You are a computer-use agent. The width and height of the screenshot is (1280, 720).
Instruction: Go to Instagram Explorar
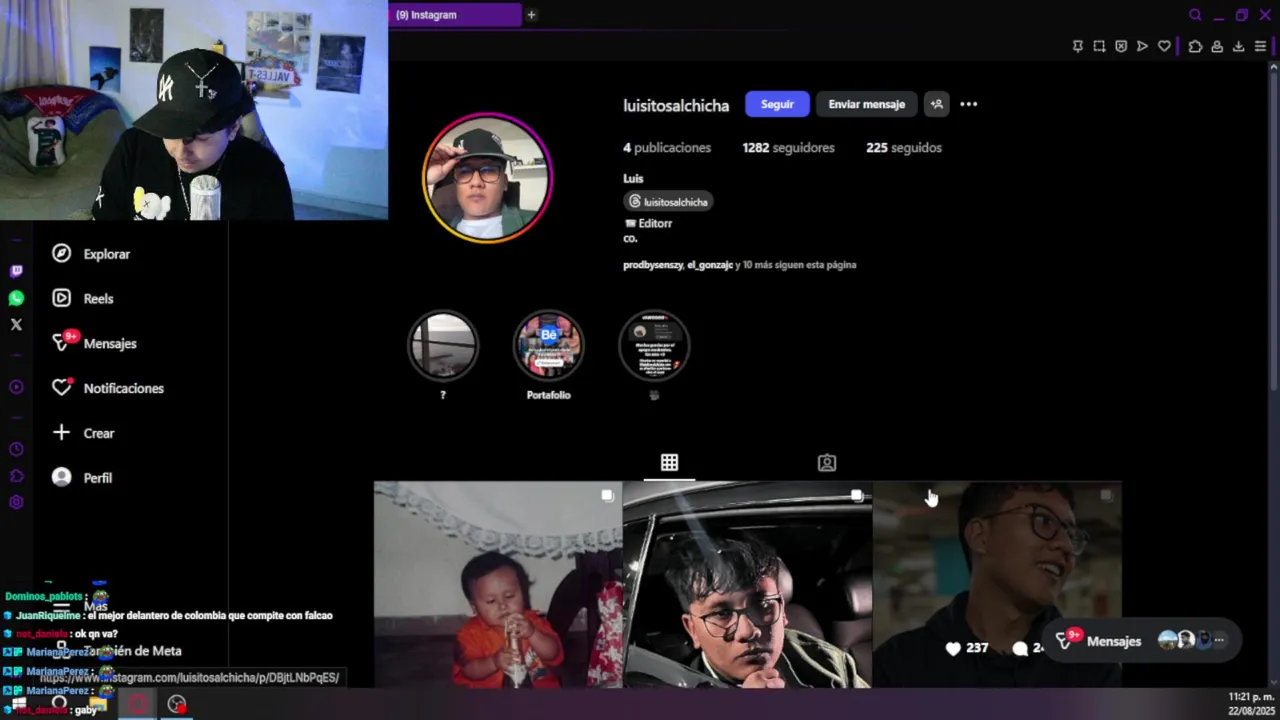(x=92, y=254)
